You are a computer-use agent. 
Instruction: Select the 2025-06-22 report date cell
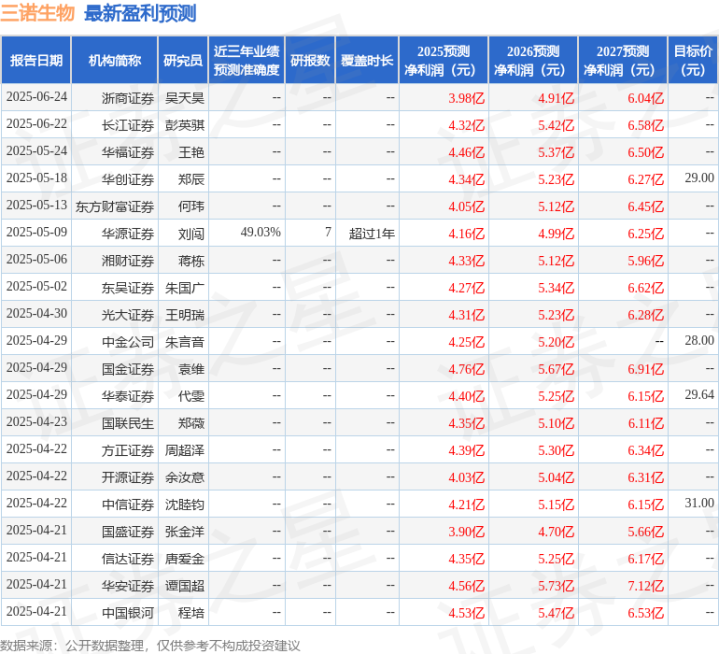(37, 124)
